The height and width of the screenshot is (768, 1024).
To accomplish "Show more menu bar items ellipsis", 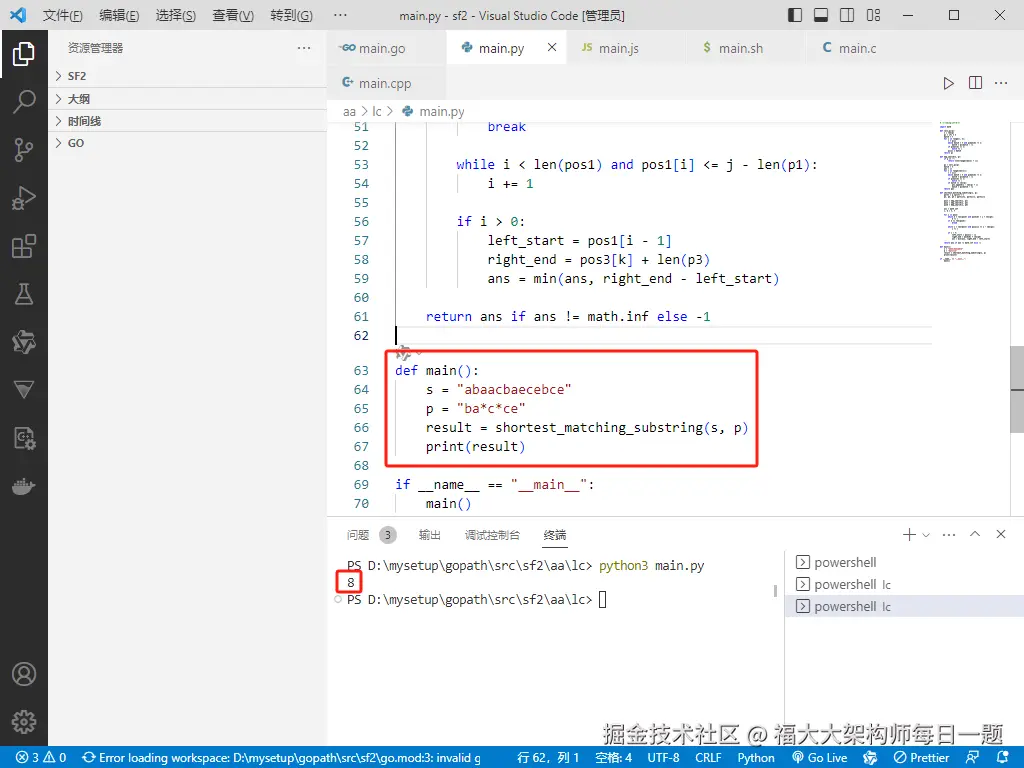I will point(340,15).
